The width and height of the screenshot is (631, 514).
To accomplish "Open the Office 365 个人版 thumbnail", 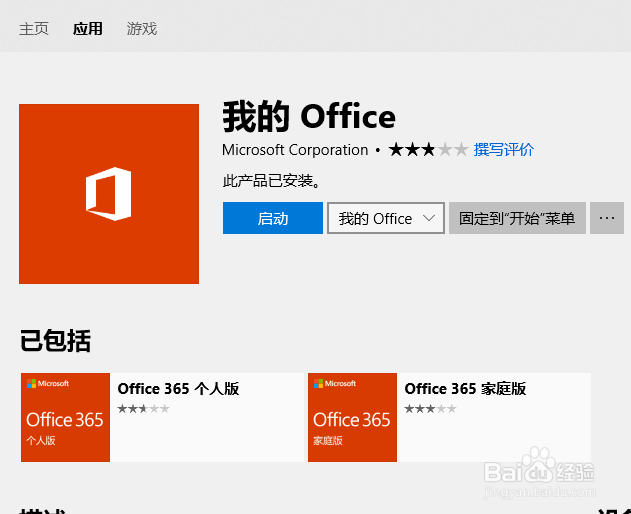I will (65, 417).
